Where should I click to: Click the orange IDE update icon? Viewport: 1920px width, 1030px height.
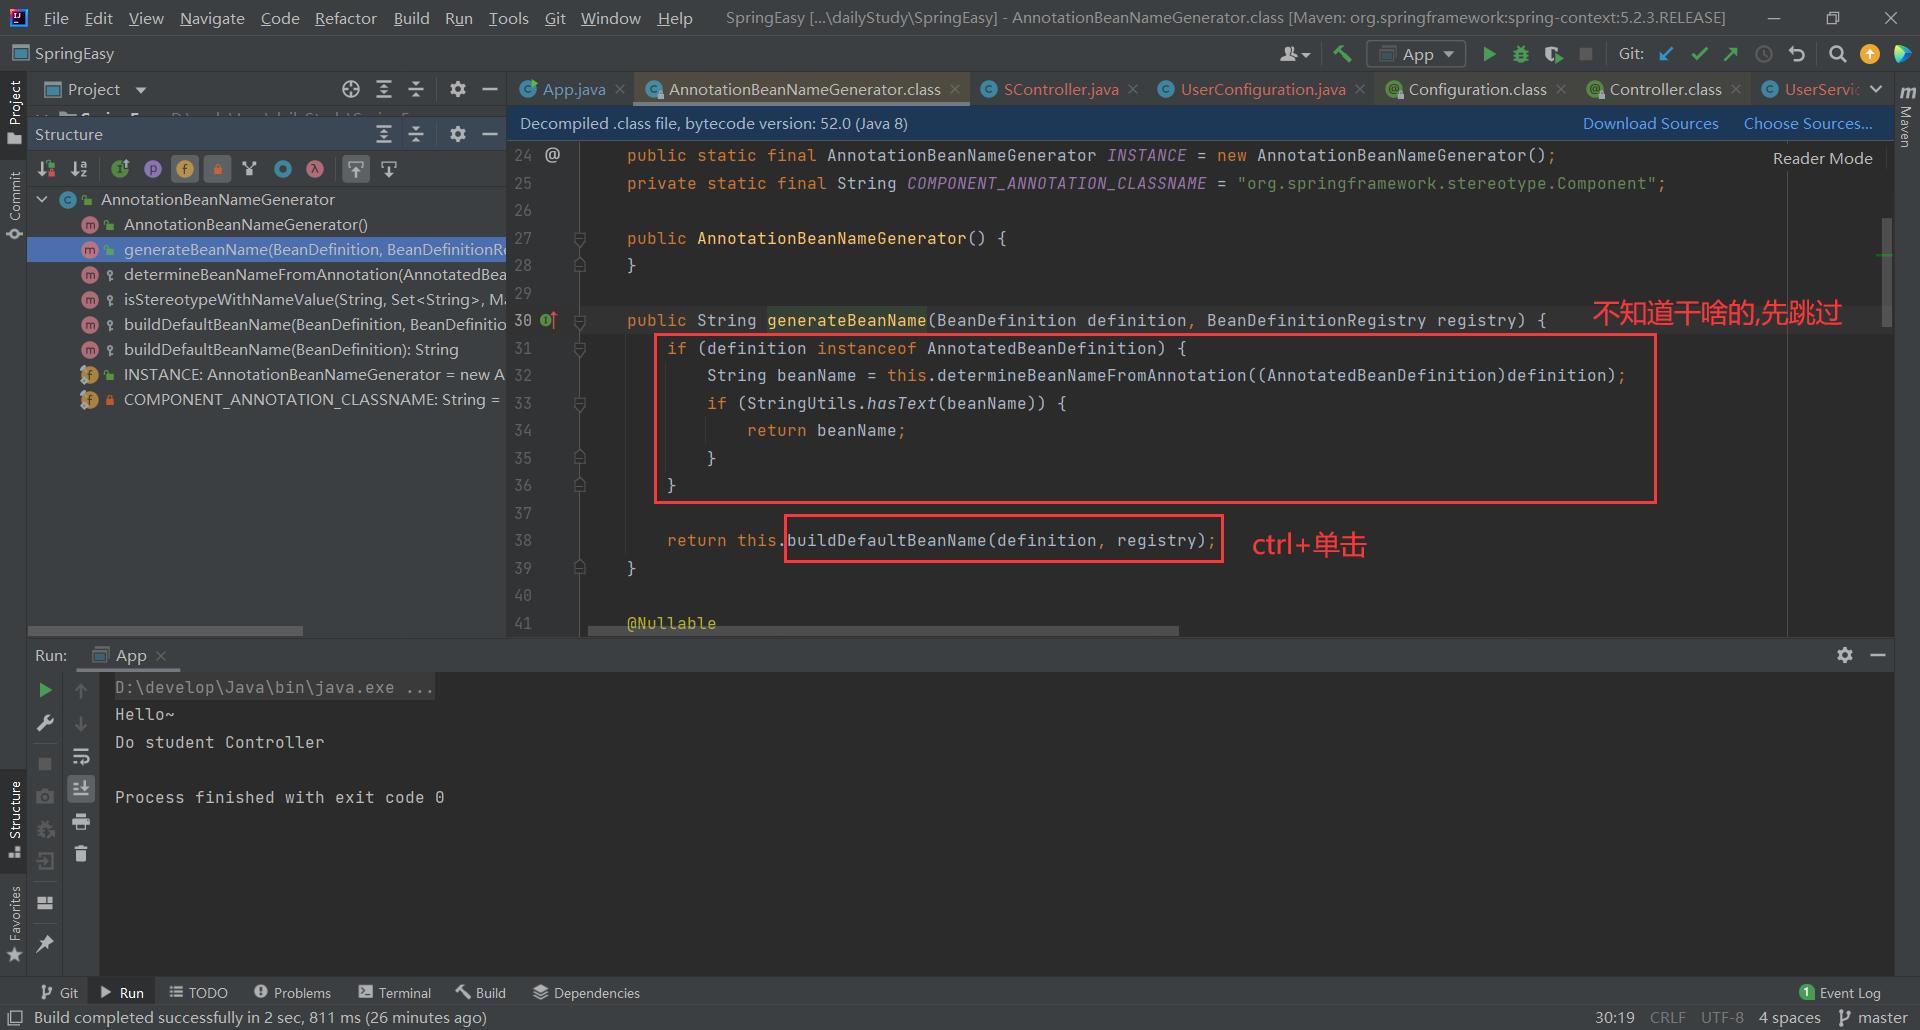1870,54
